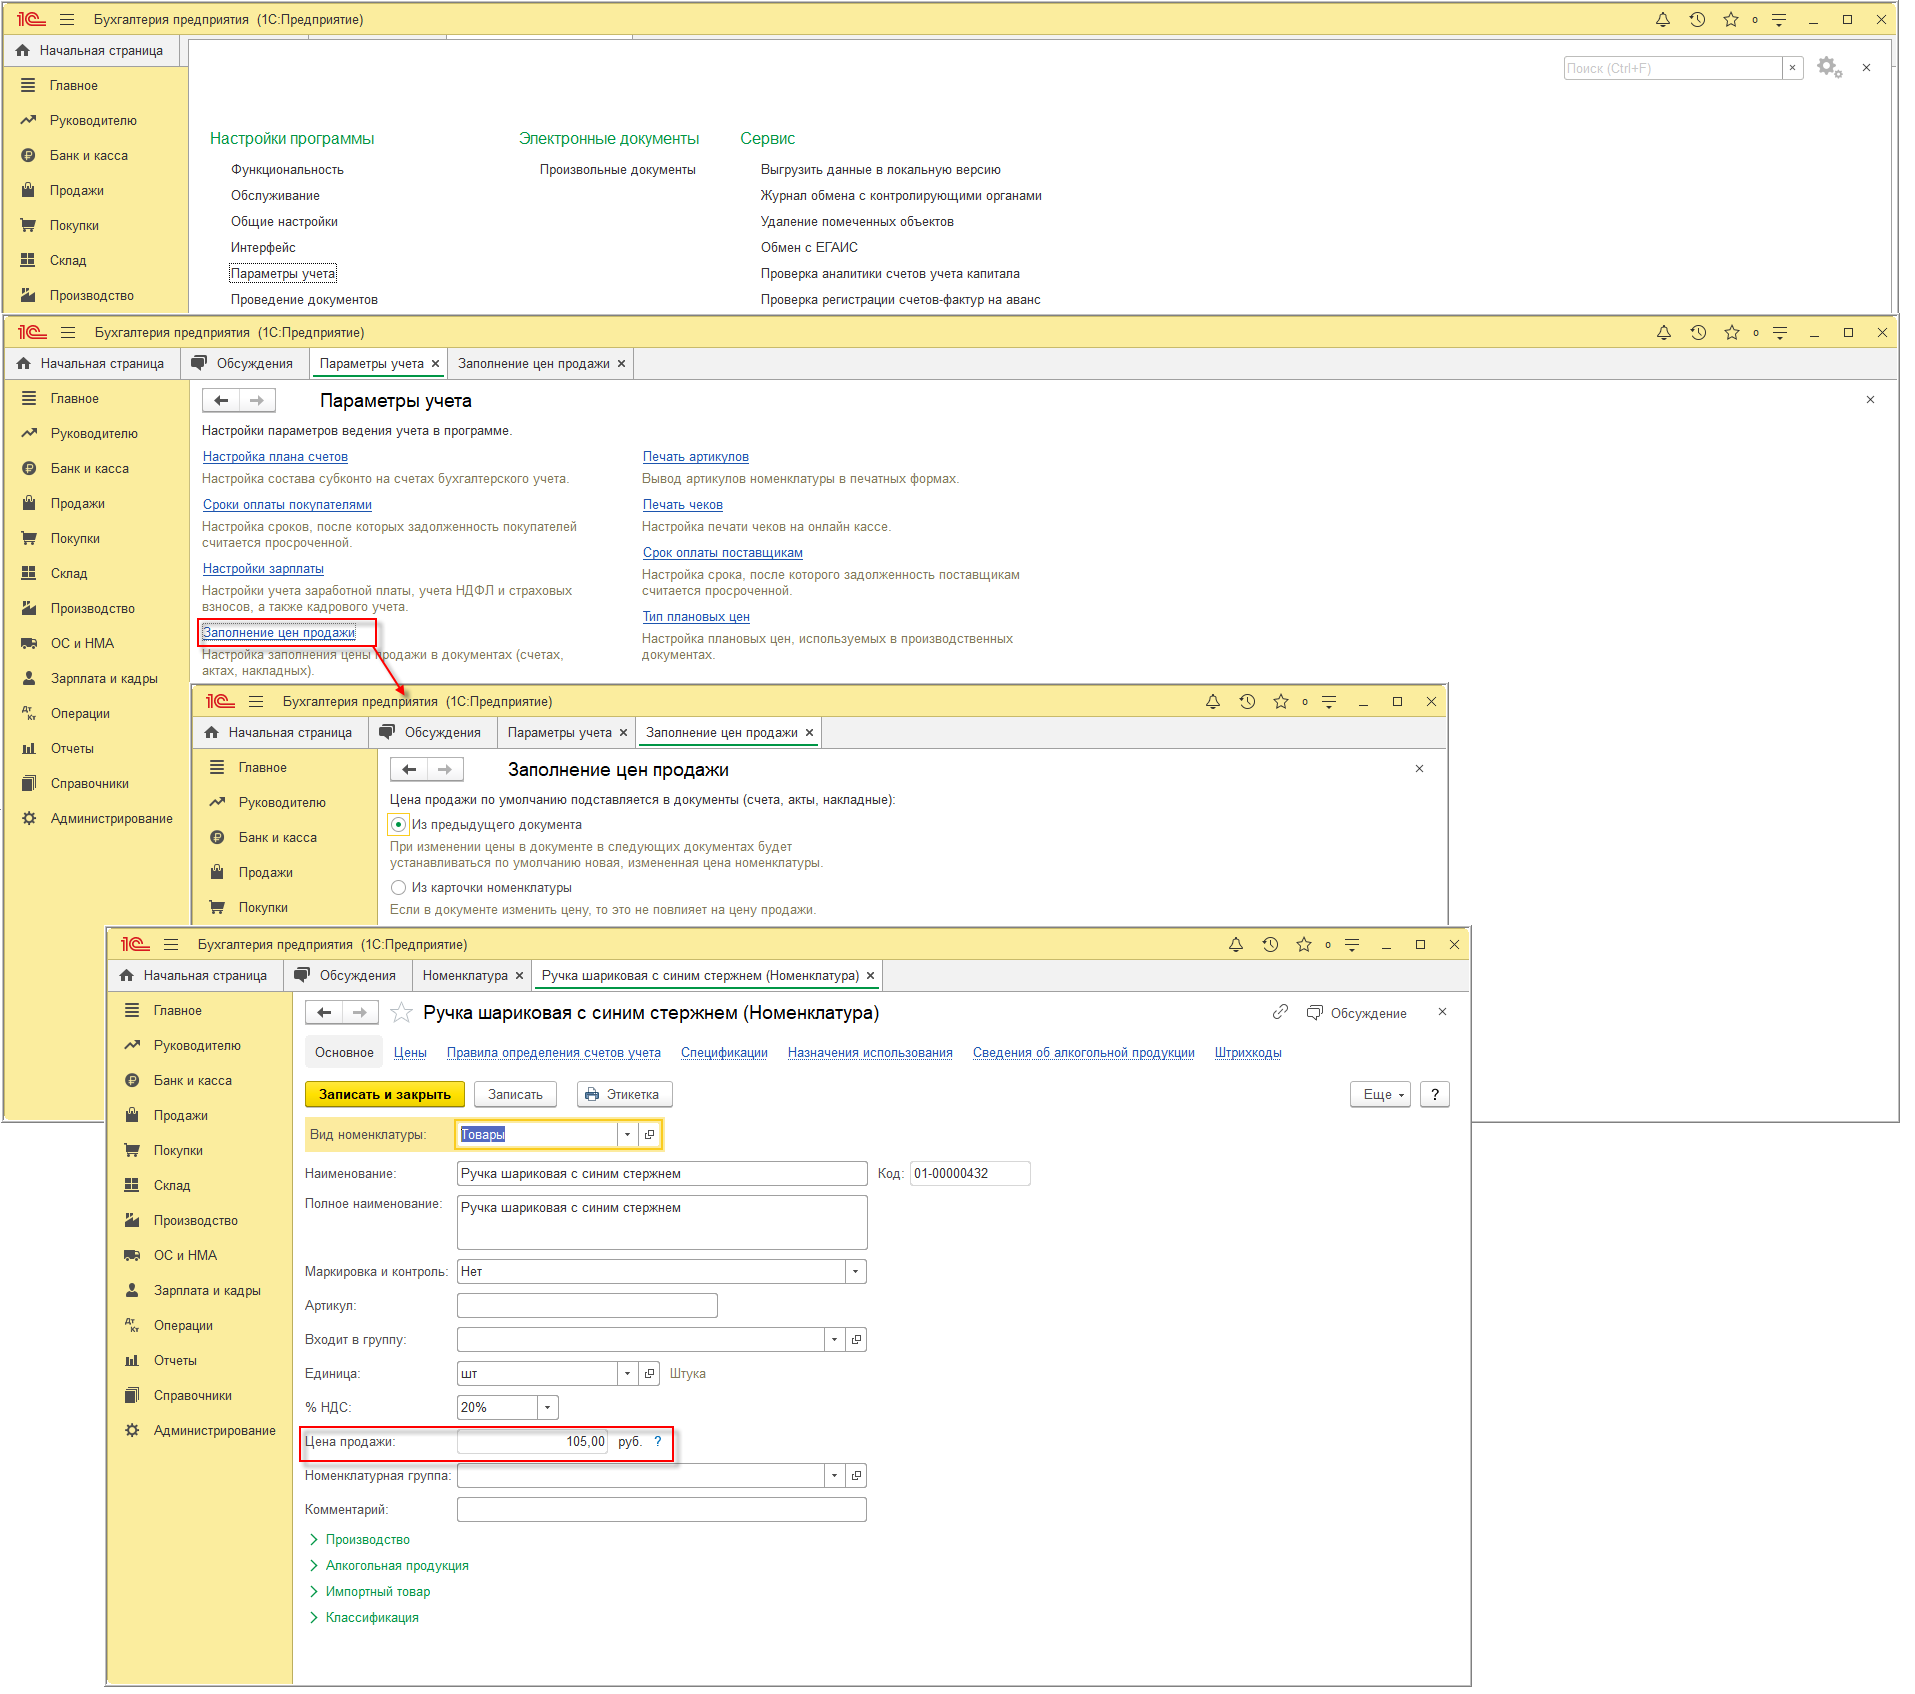
Task: Open % НДС dropdown list
Action: point(547,1407)
